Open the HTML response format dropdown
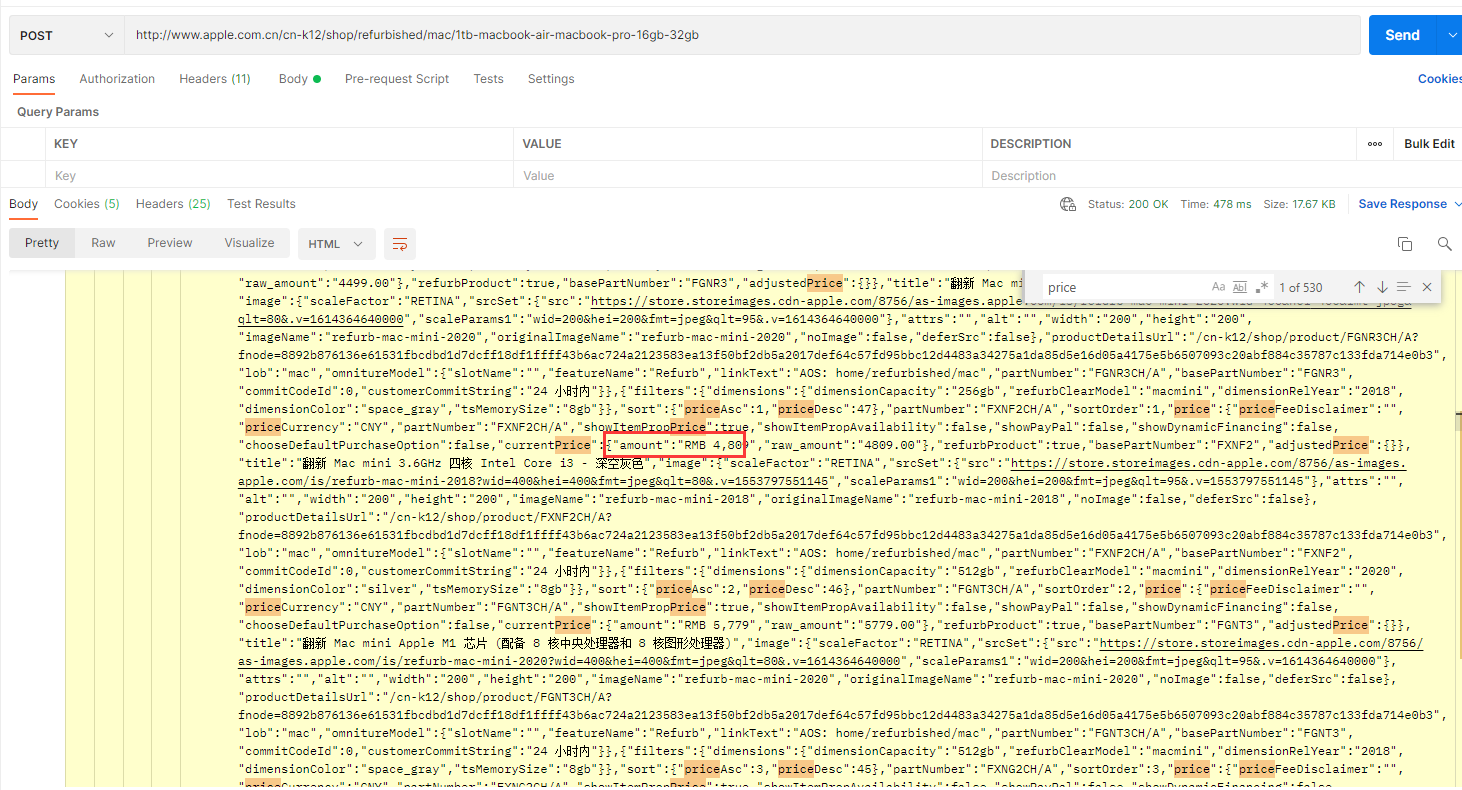Screen dimensions: 1462x790 (x=337, y=244)
